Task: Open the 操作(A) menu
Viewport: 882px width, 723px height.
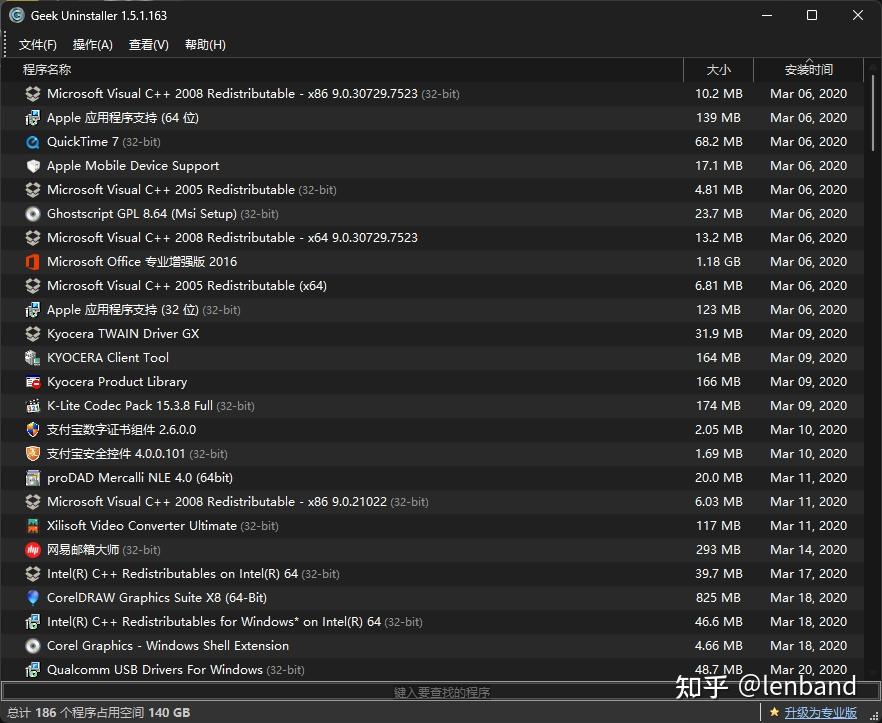Action: pos(93,45)
